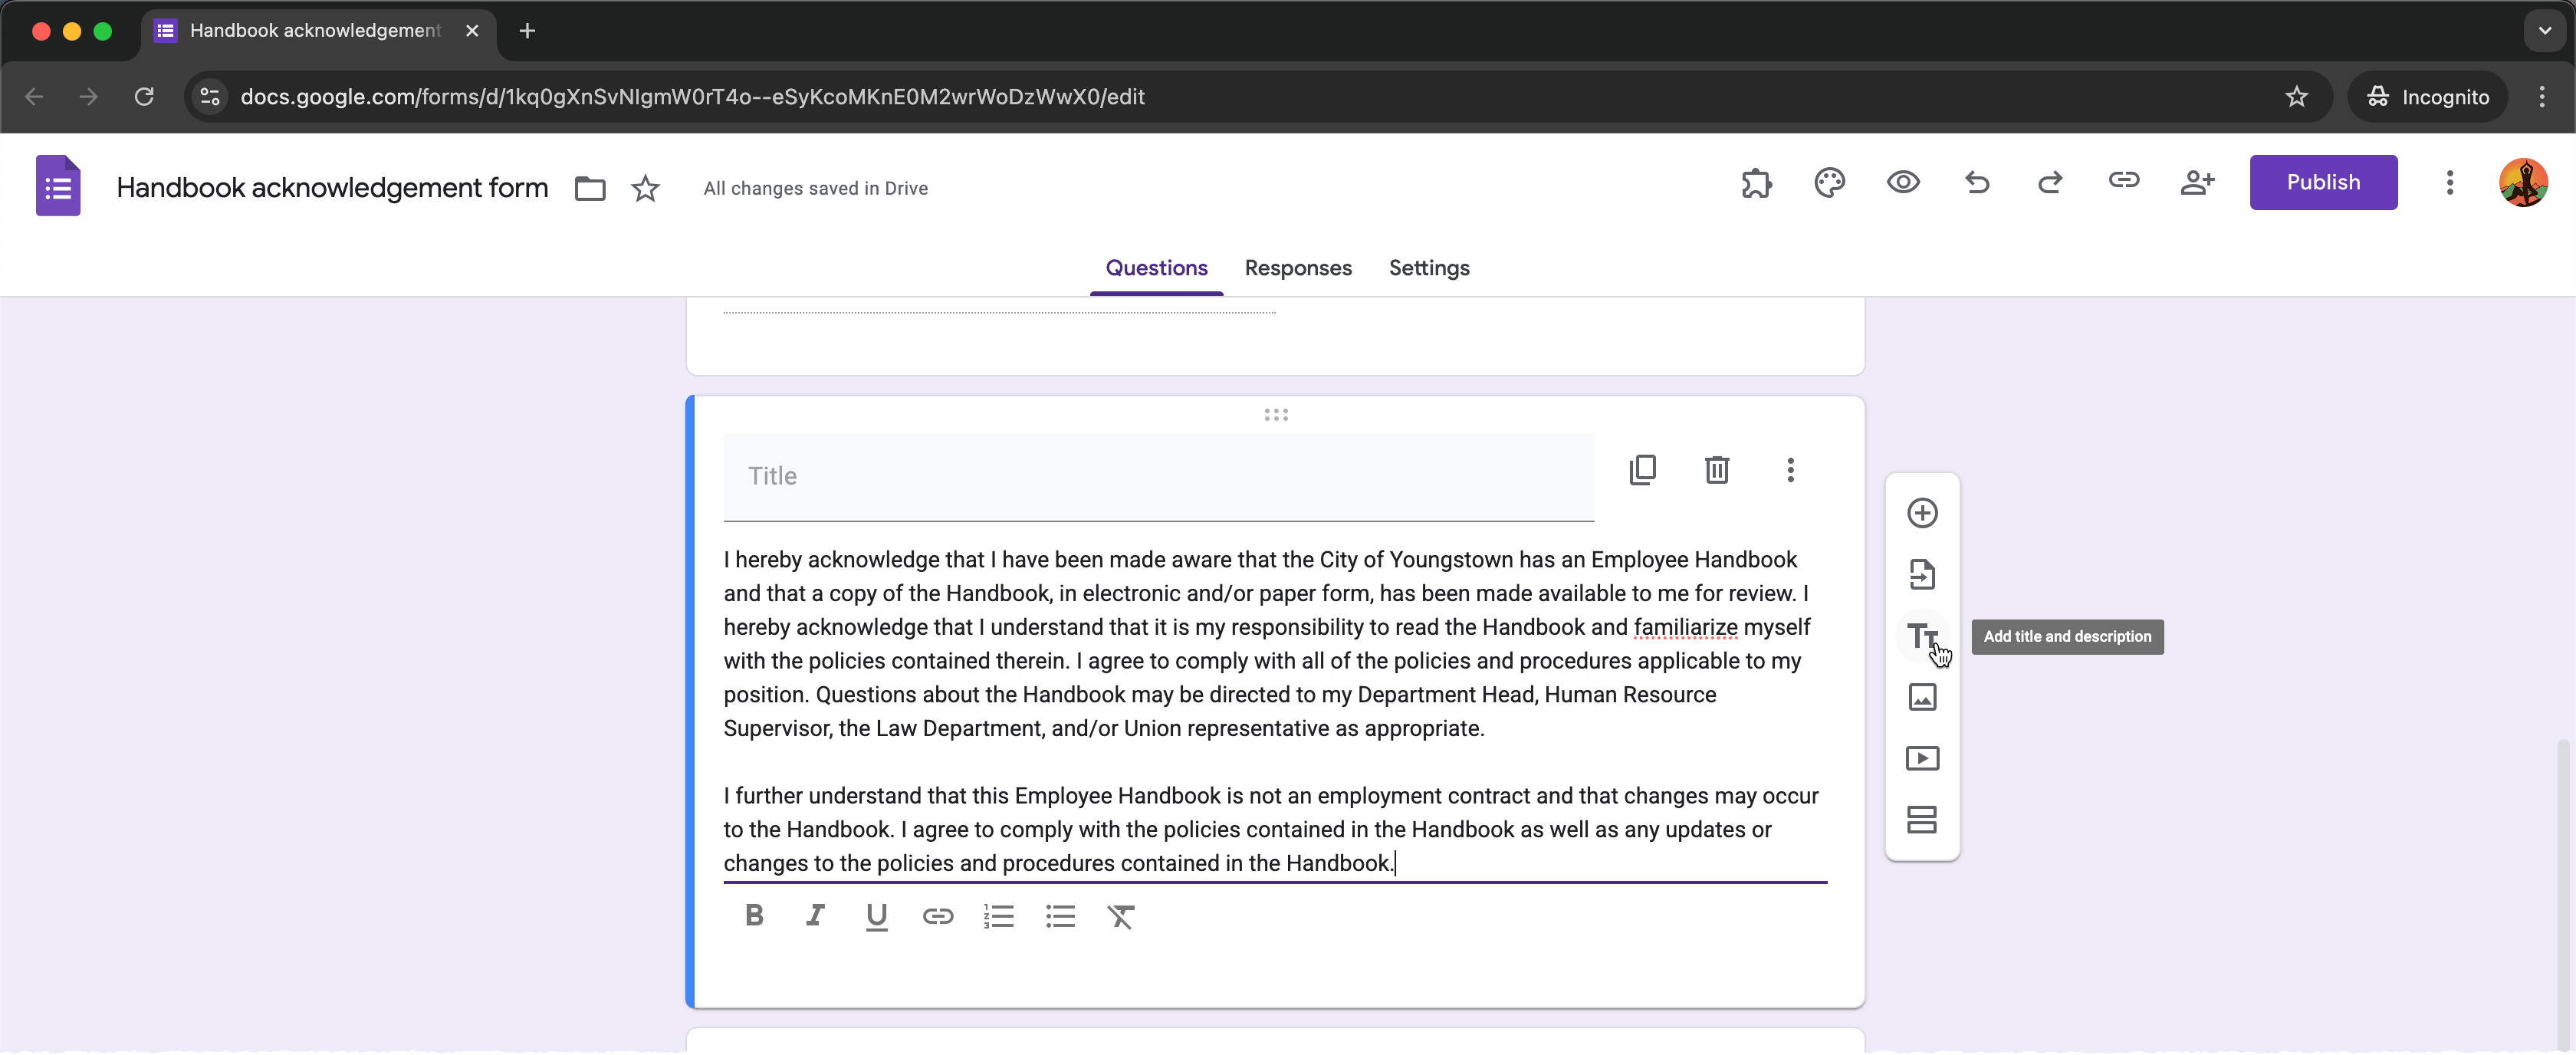Click the Add image icon
The image size is (2576, 1055).
[x=1921, y=697]
